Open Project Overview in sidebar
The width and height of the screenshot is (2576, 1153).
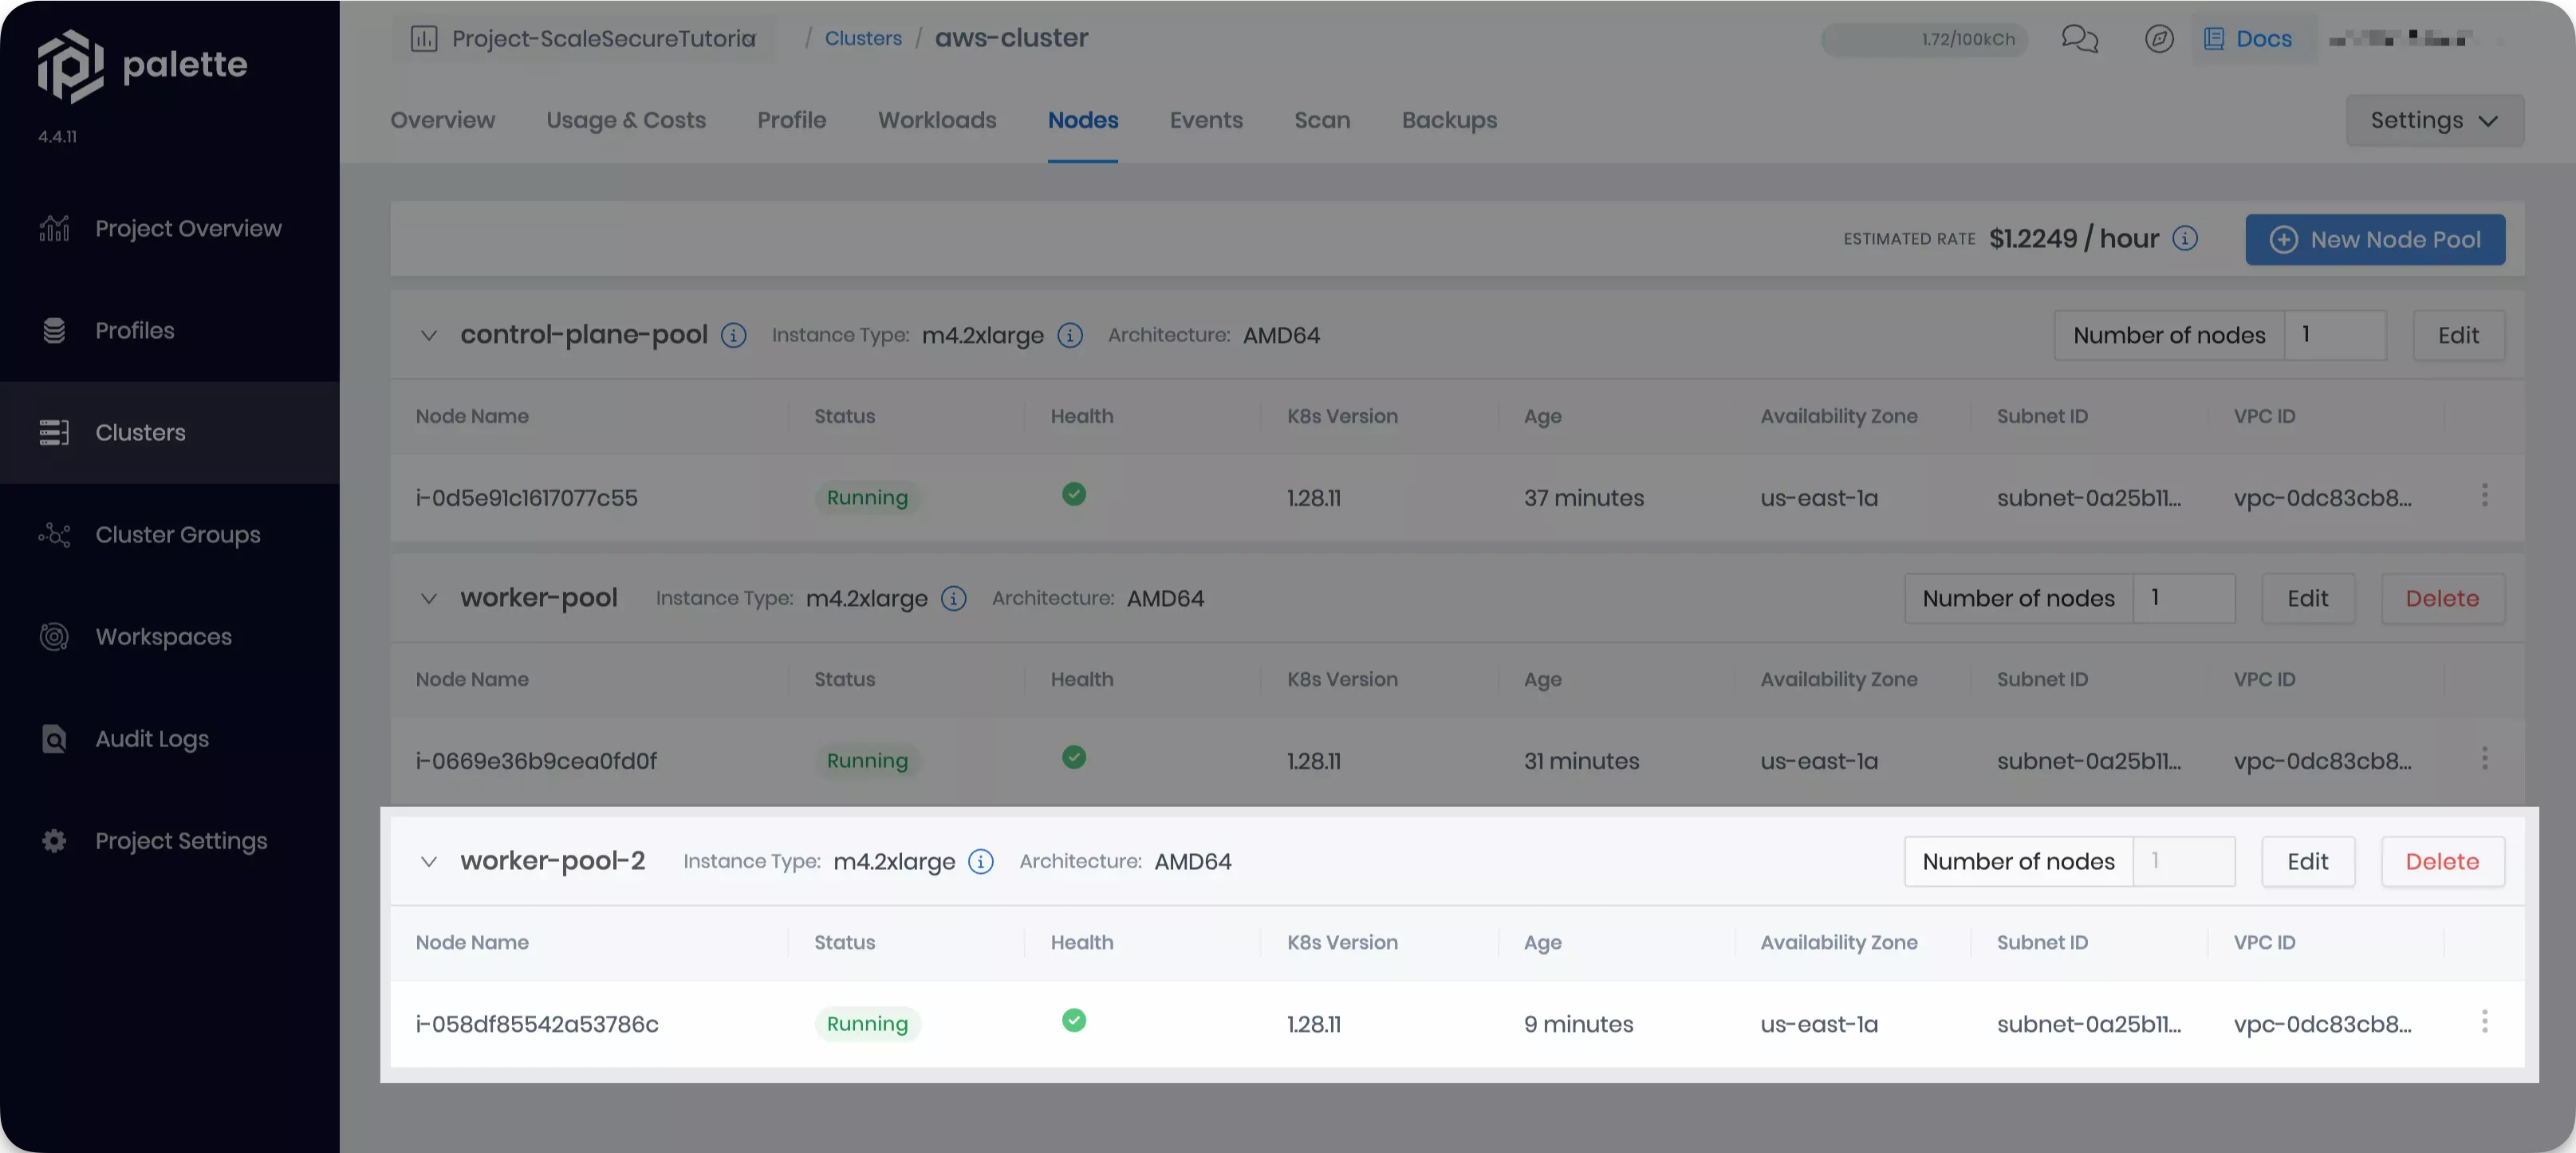pos(170,229)
